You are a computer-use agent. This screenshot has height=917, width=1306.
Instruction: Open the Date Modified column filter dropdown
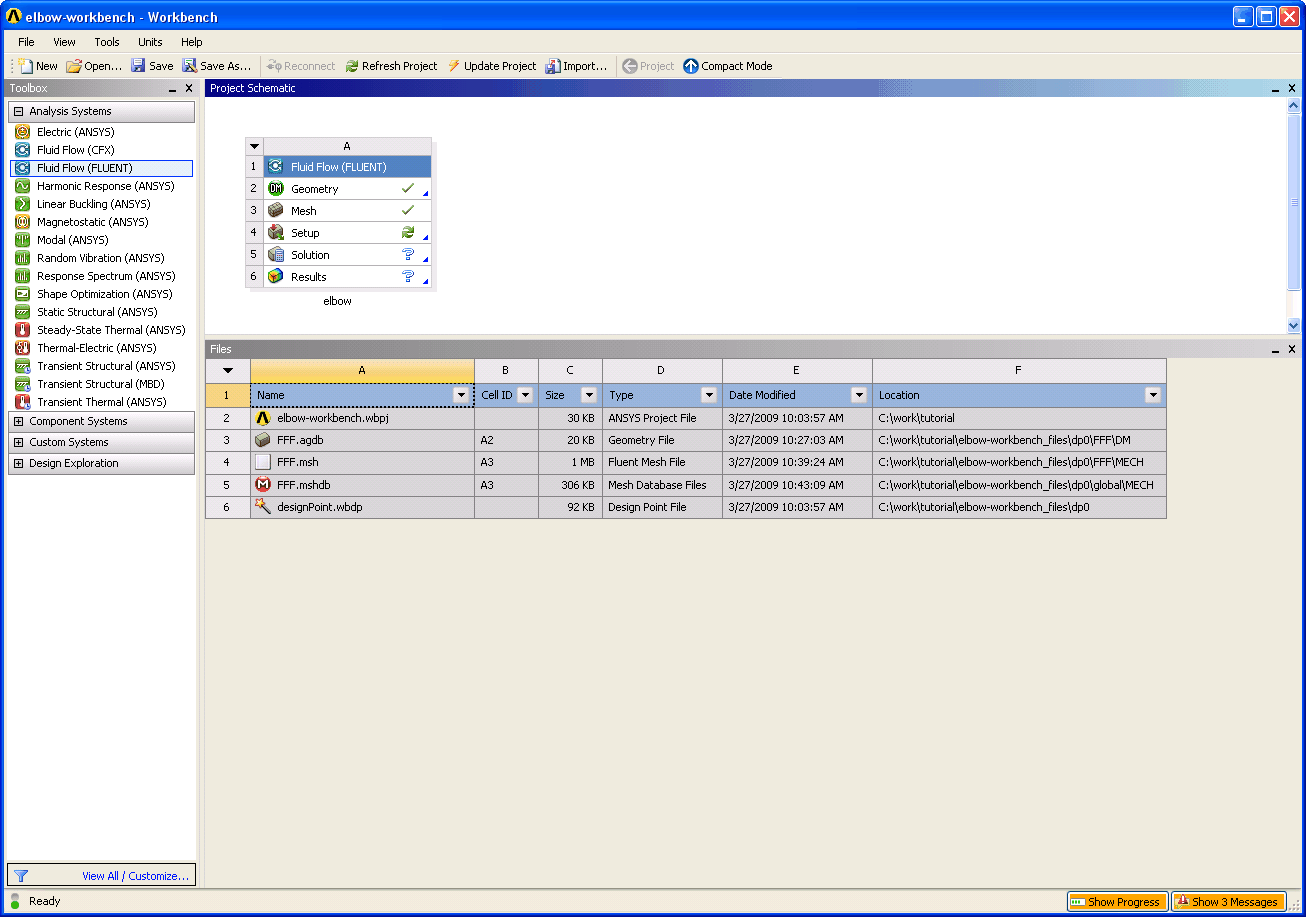point(859,395)
